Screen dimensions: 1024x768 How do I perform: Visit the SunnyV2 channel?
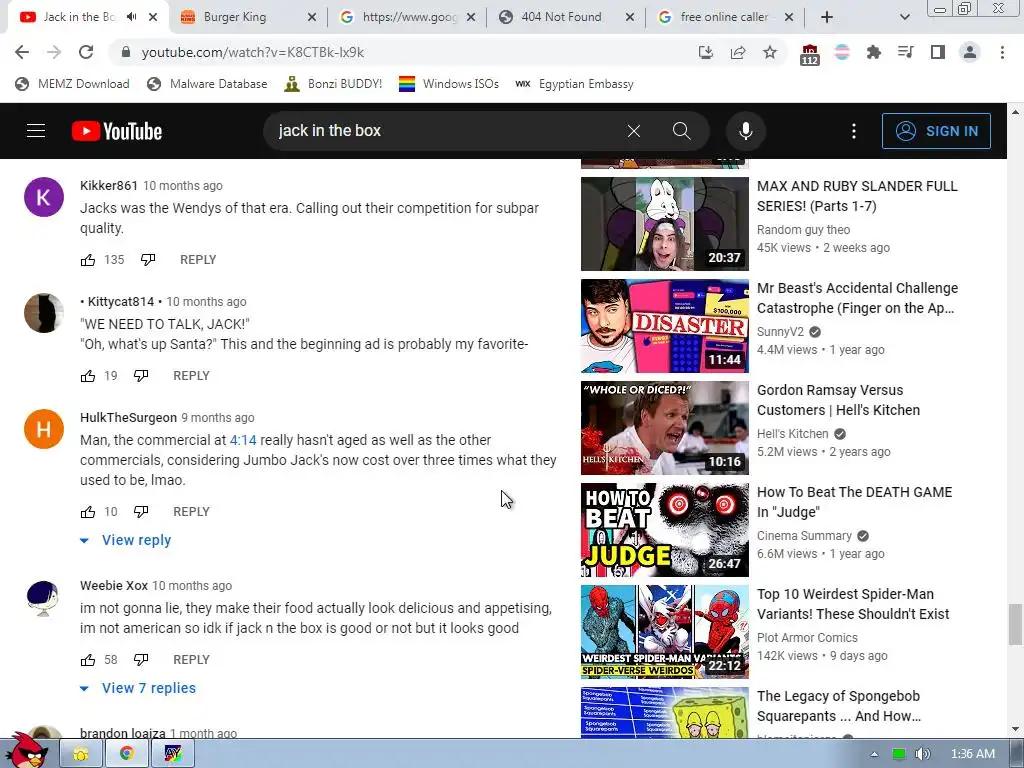coord(780,332)
